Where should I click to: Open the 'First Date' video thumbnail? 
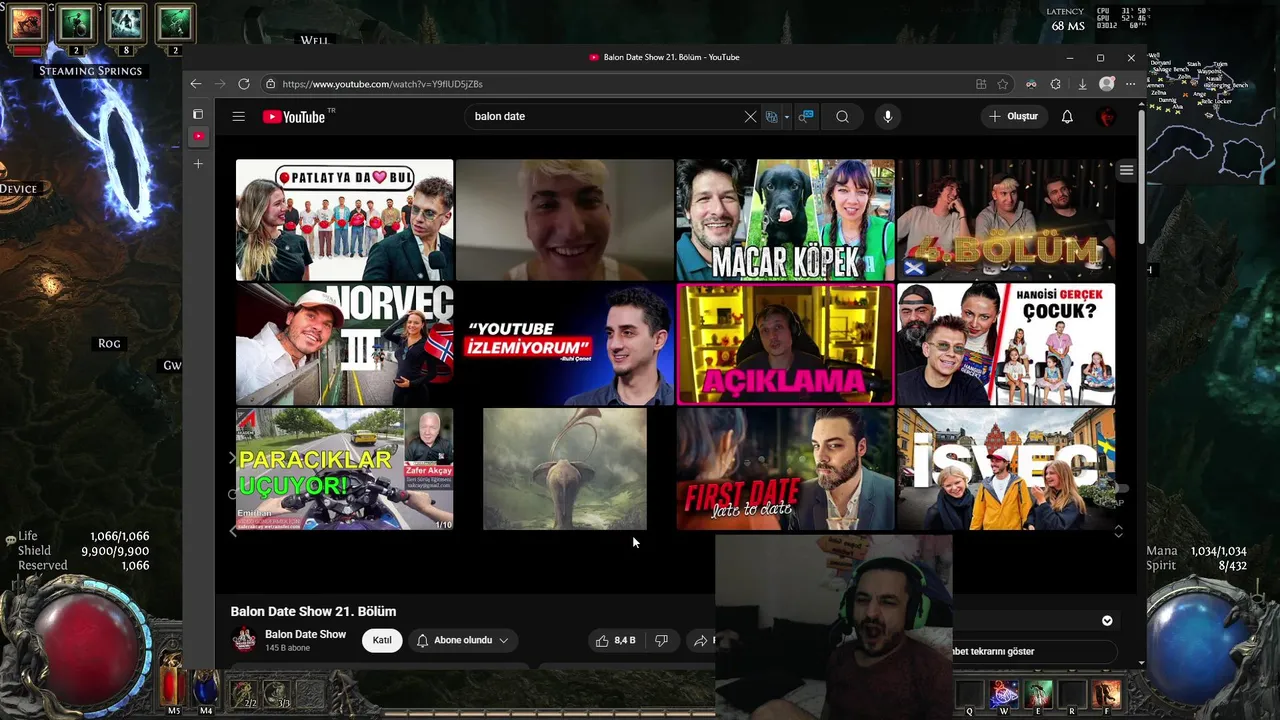click(785, 468)
